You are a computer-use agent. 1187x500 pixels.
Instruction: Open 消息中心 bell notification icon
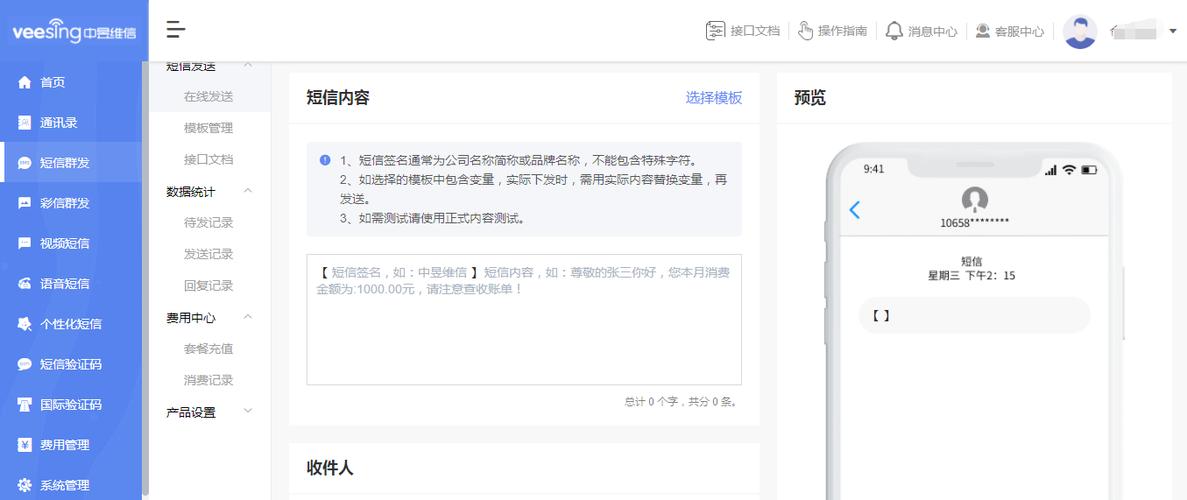894,31
